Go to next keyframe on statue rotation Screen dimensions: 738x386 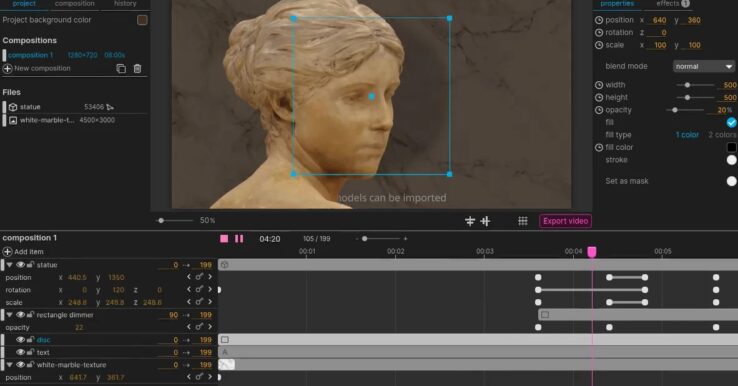pos(210,290)
